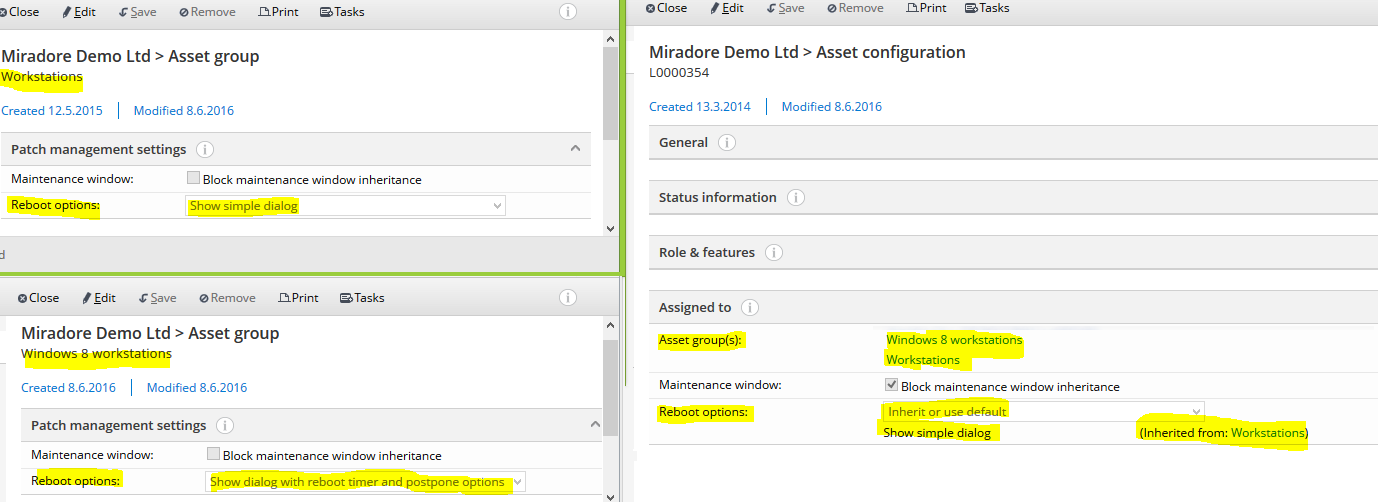The image size is (1378, 502).
Task: Click Created 13.3.2014 link
Action: coord(700,107)
